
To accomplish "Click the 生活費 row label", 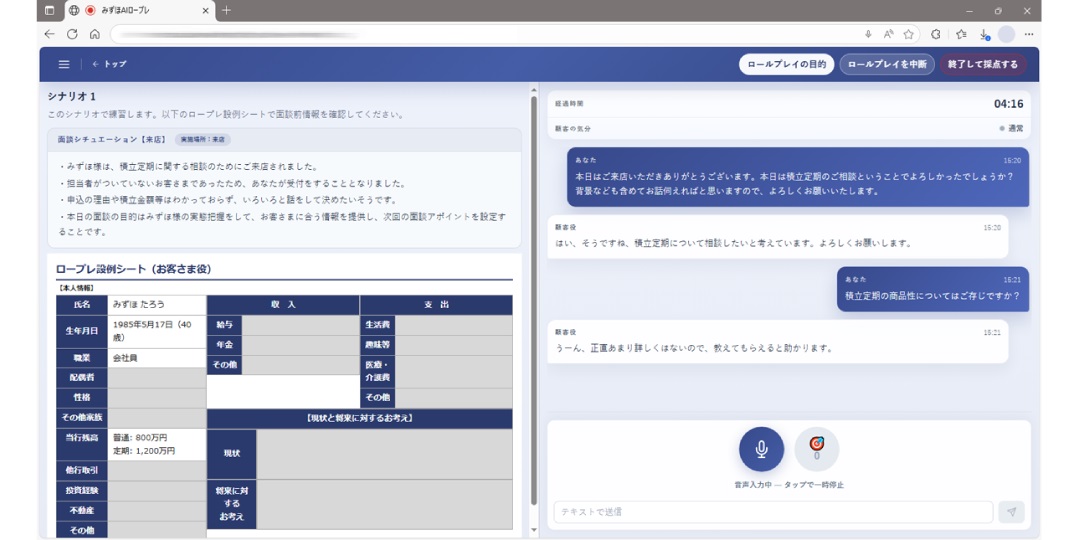I will (377, 325).
